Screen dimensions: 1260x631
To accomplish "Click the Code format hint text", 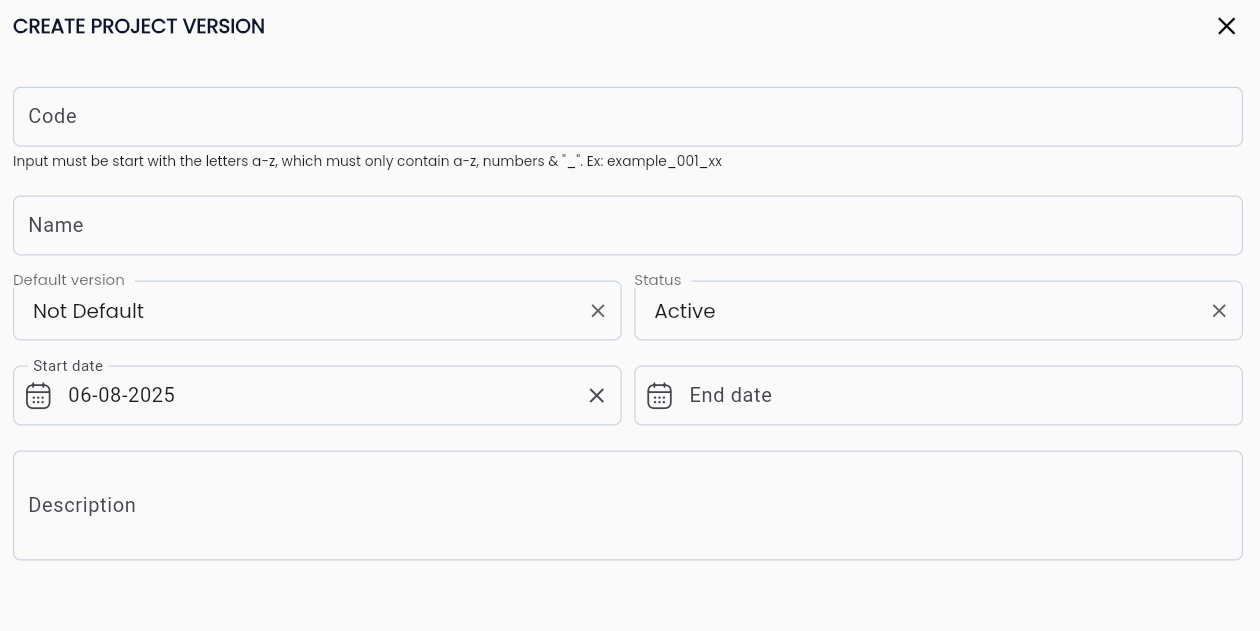I will click(367, 161).
